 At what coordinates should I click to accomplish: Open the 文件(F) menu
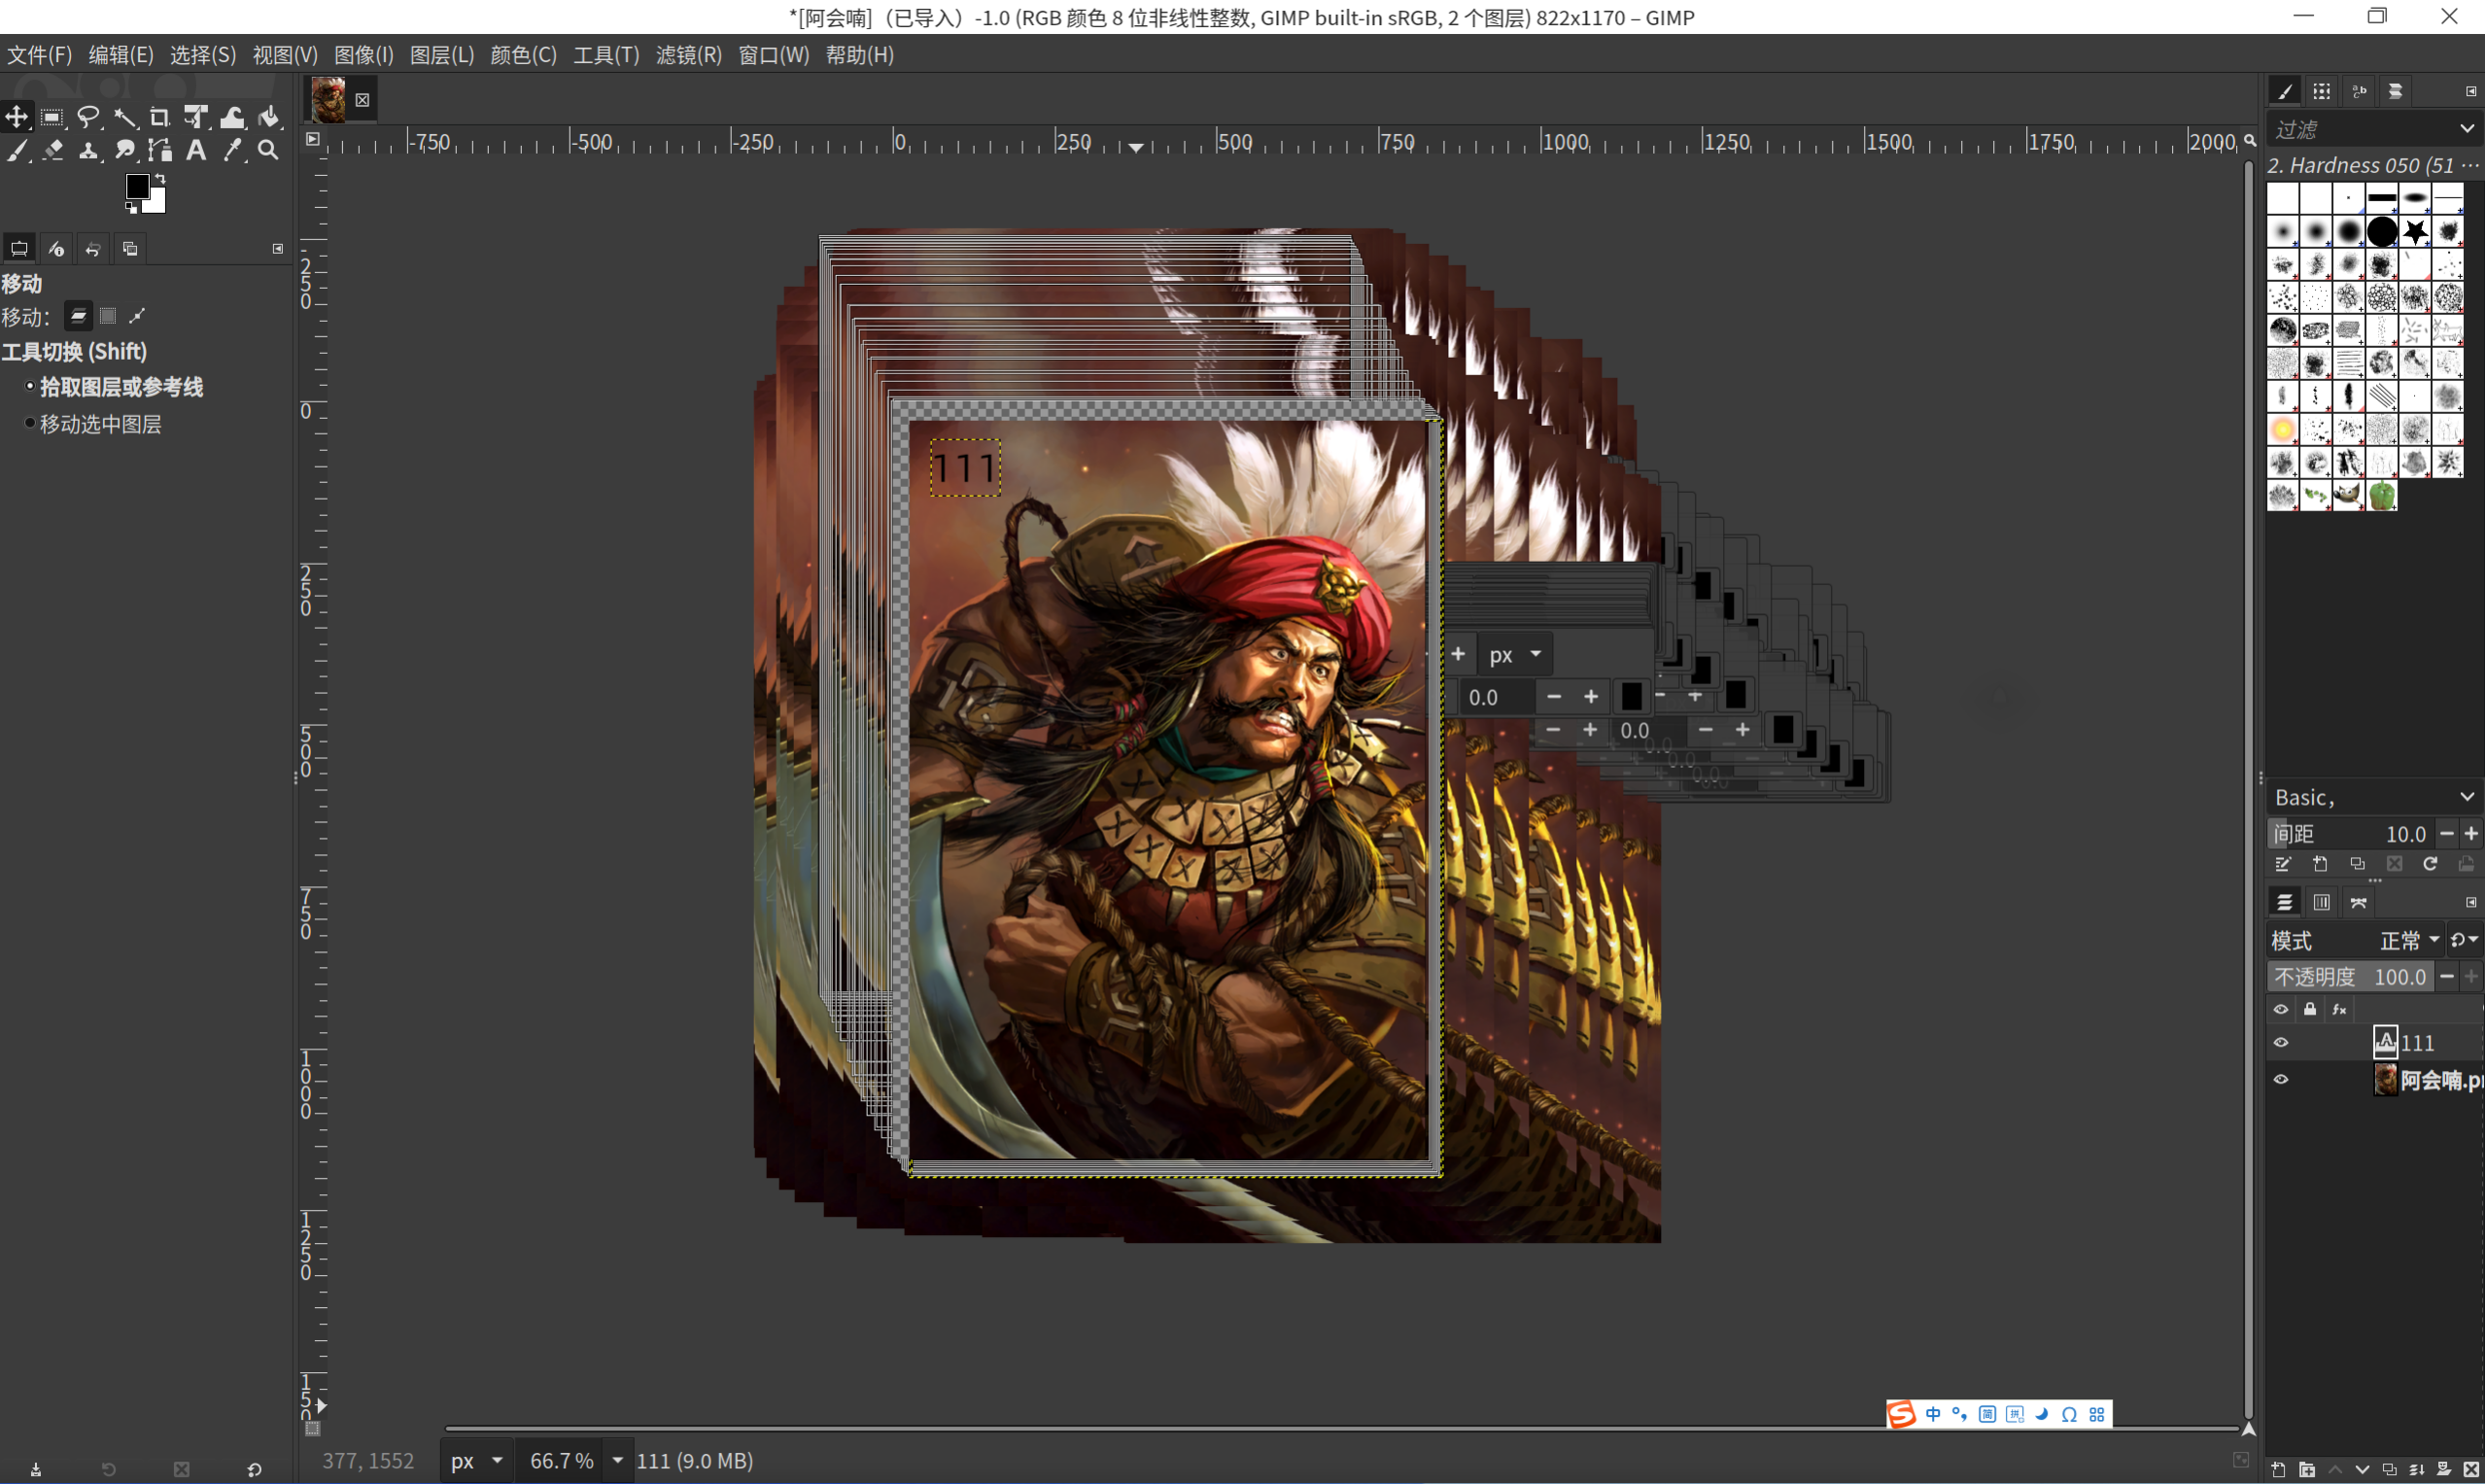click(x=40, y=55)
